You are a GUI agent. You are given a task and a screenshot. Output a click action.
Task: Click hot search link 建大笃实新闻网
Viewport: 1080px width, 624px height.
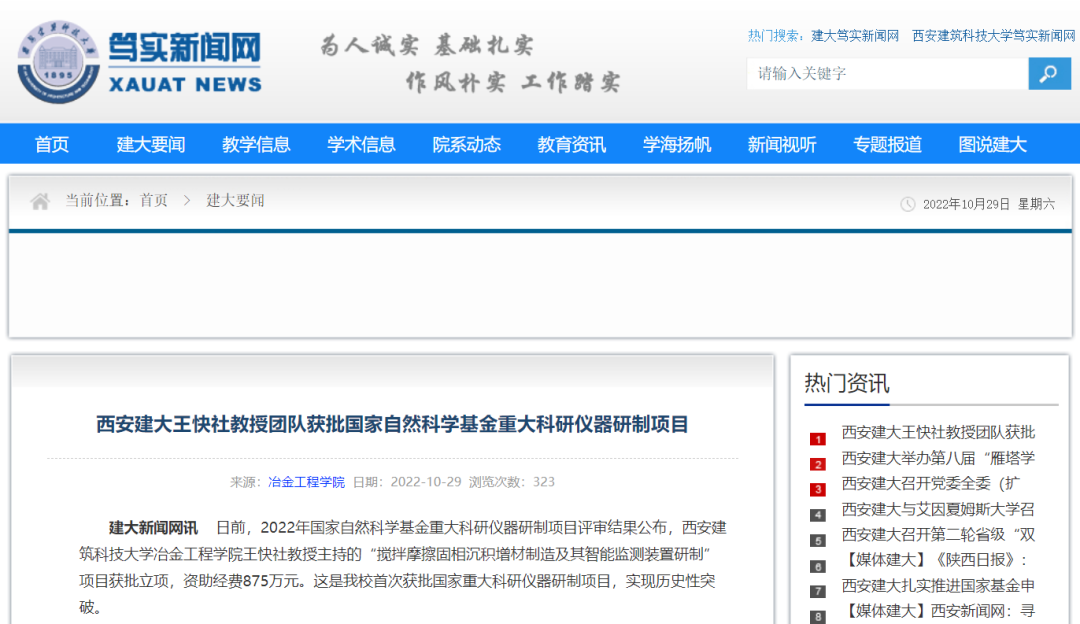click(x=855, y=36)
